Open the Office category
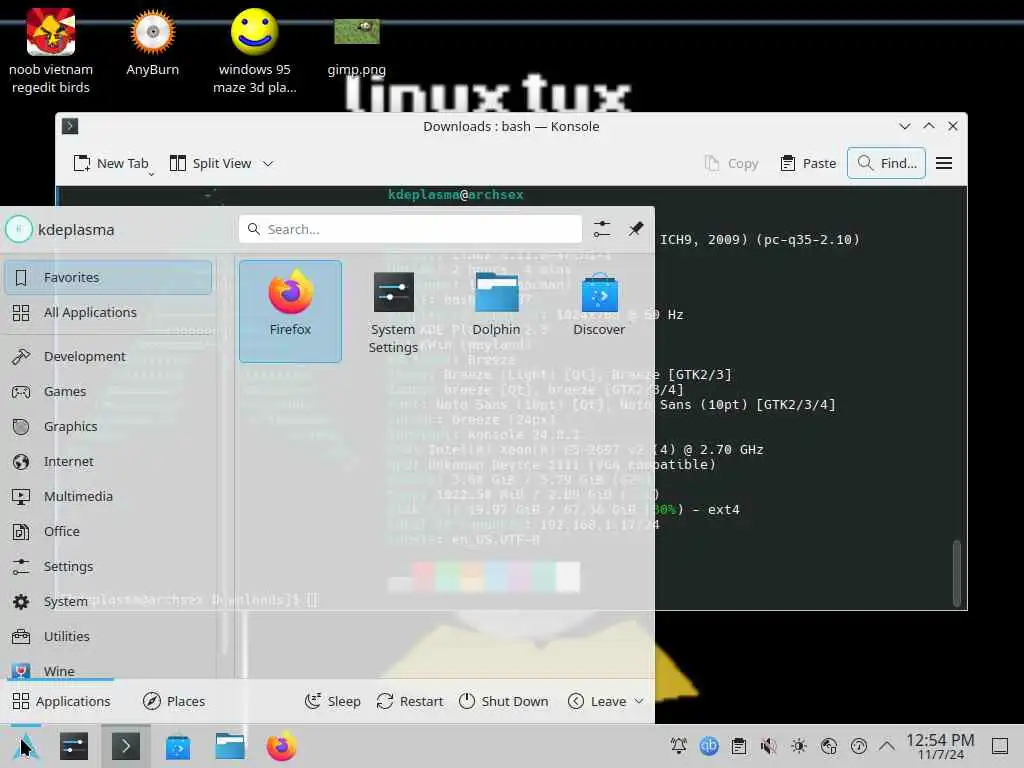The height and width of the screenshot is (768, 1024). pyautogui.click(x=108, y=532)
